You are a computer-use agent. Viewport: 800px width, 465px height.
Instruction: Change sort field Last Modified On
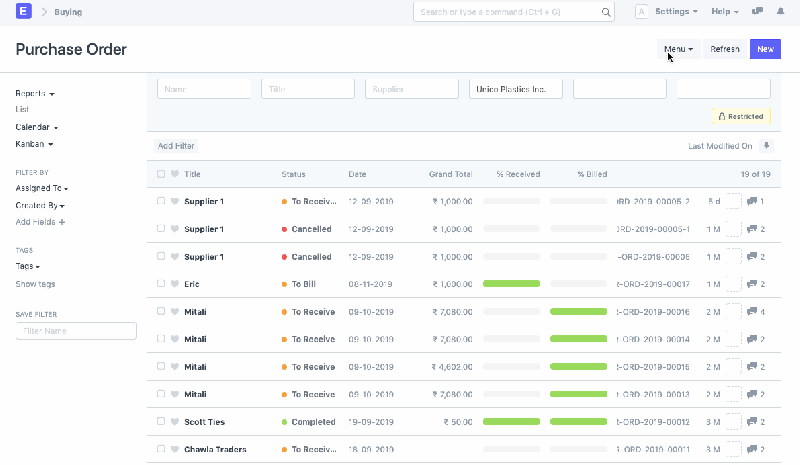click(x=720, y=146)
